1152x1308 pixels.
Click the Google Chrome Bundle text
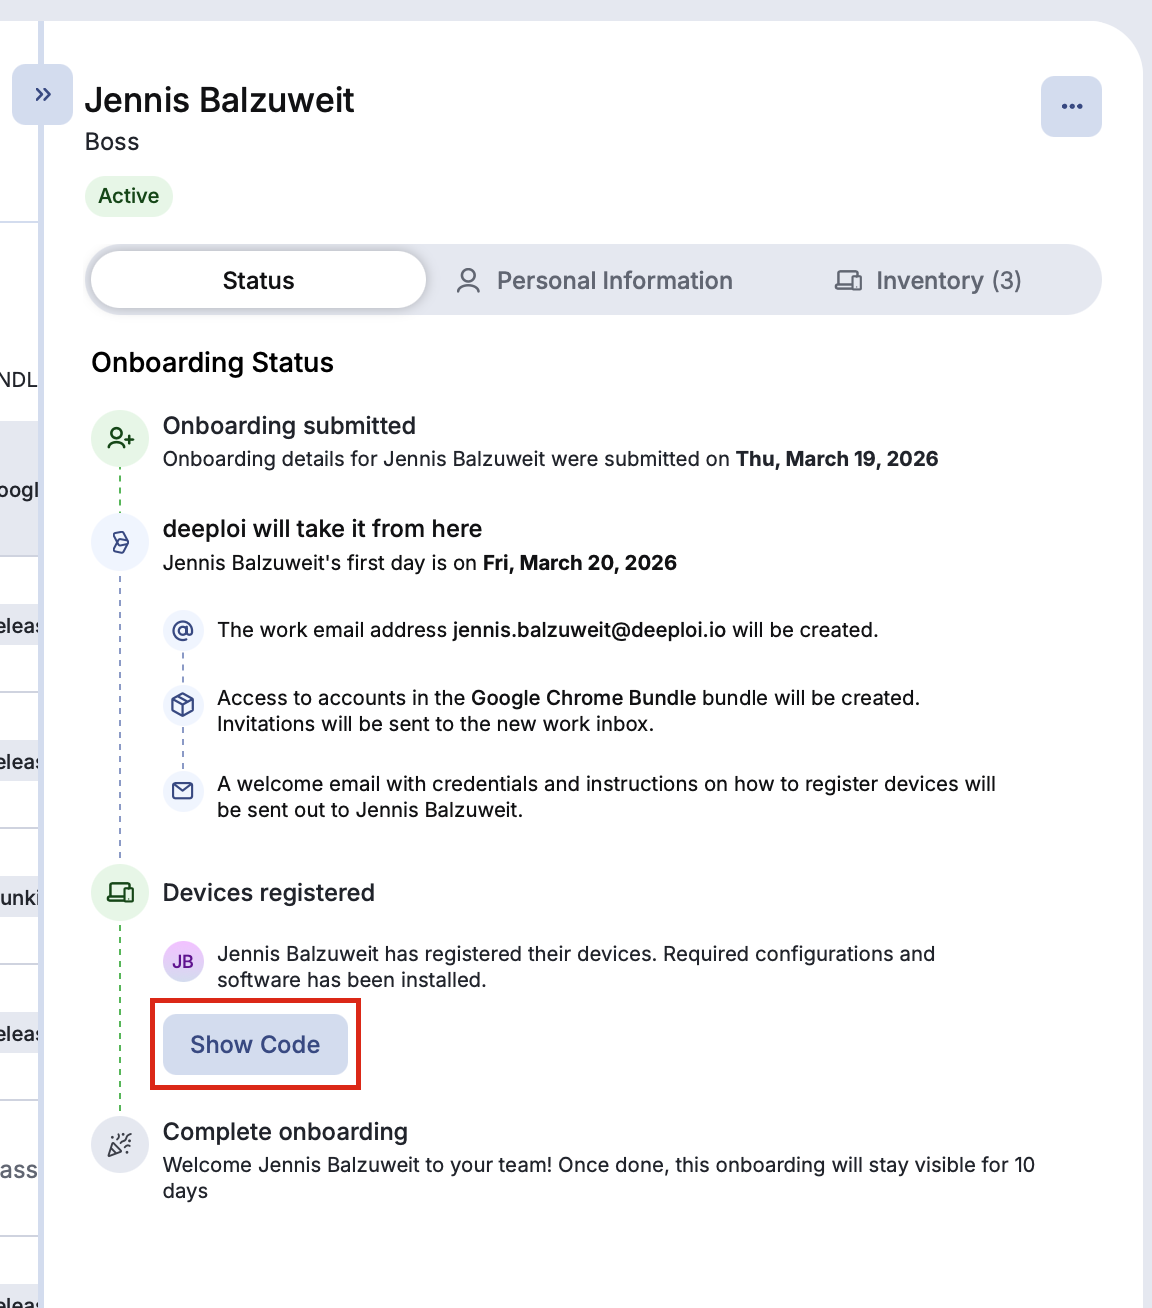coord(583,698)
